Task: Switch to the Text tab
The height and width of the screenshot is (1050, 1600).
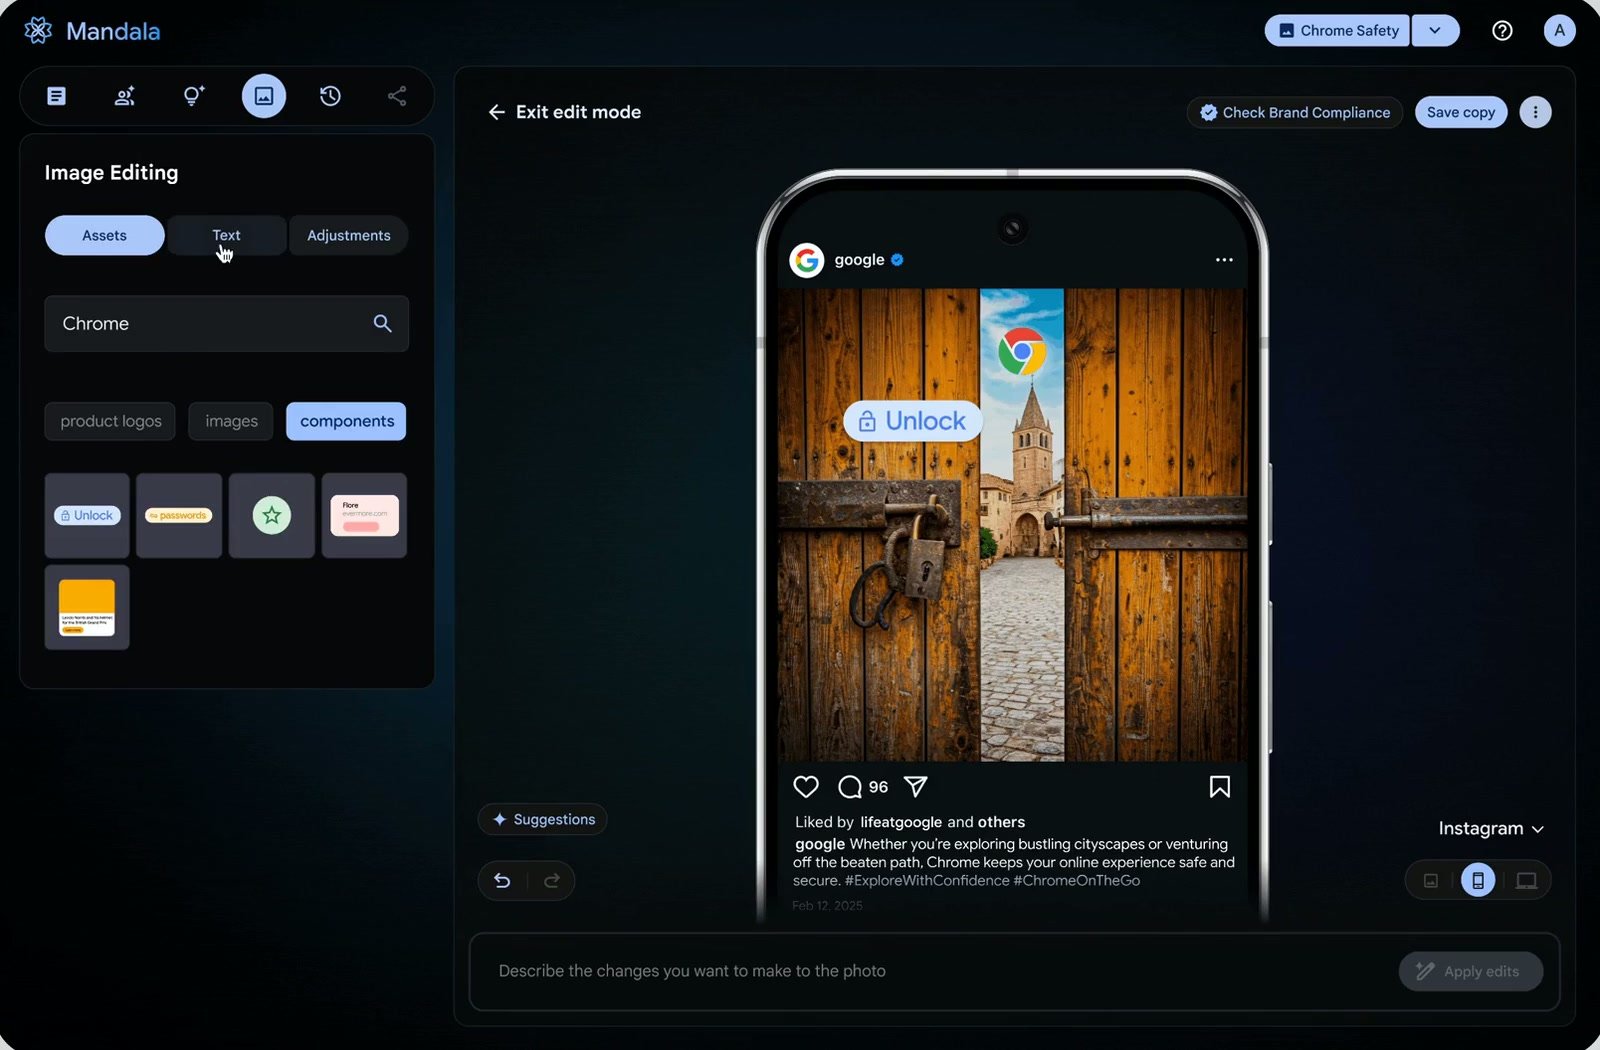Action: click(226, 236)
